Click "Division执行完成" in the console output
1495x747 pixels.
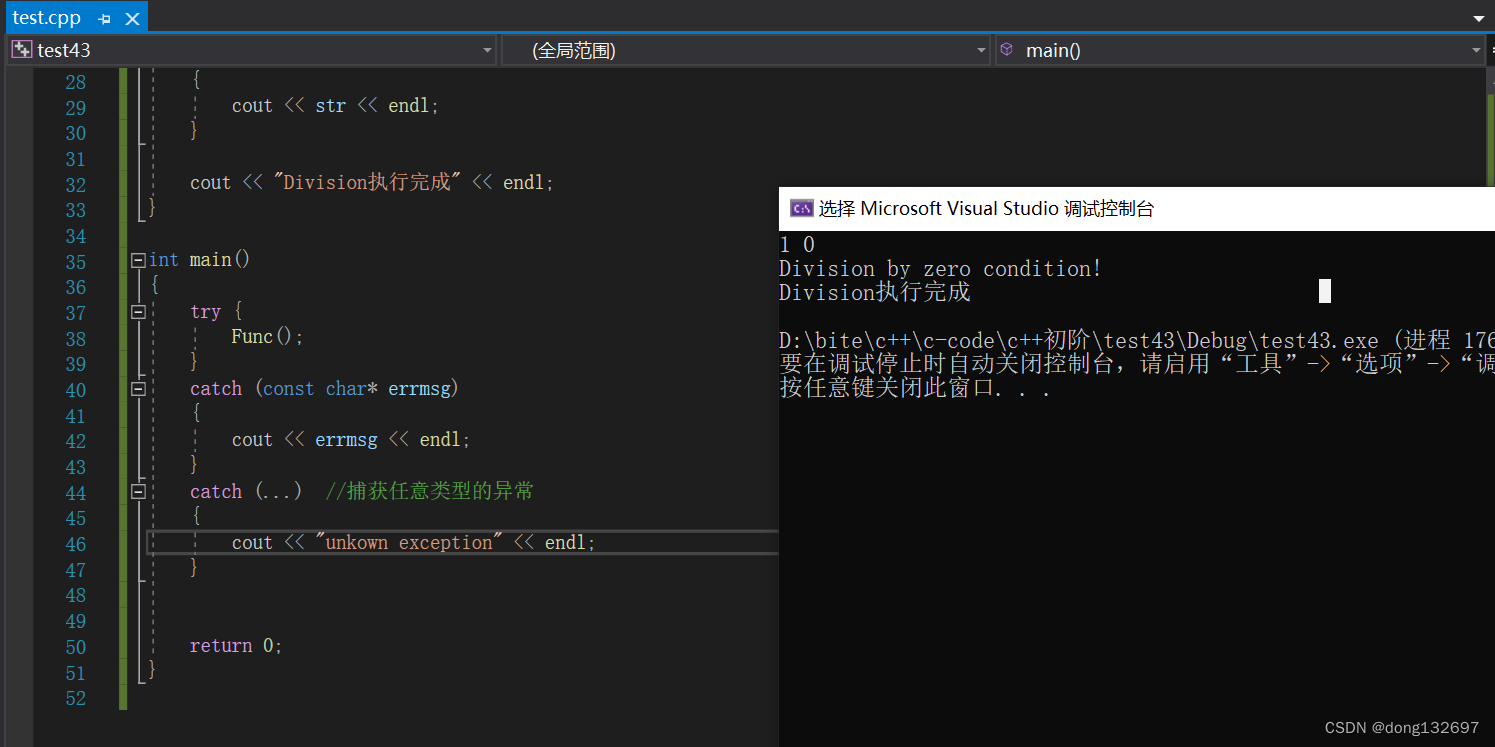[875, 292]
